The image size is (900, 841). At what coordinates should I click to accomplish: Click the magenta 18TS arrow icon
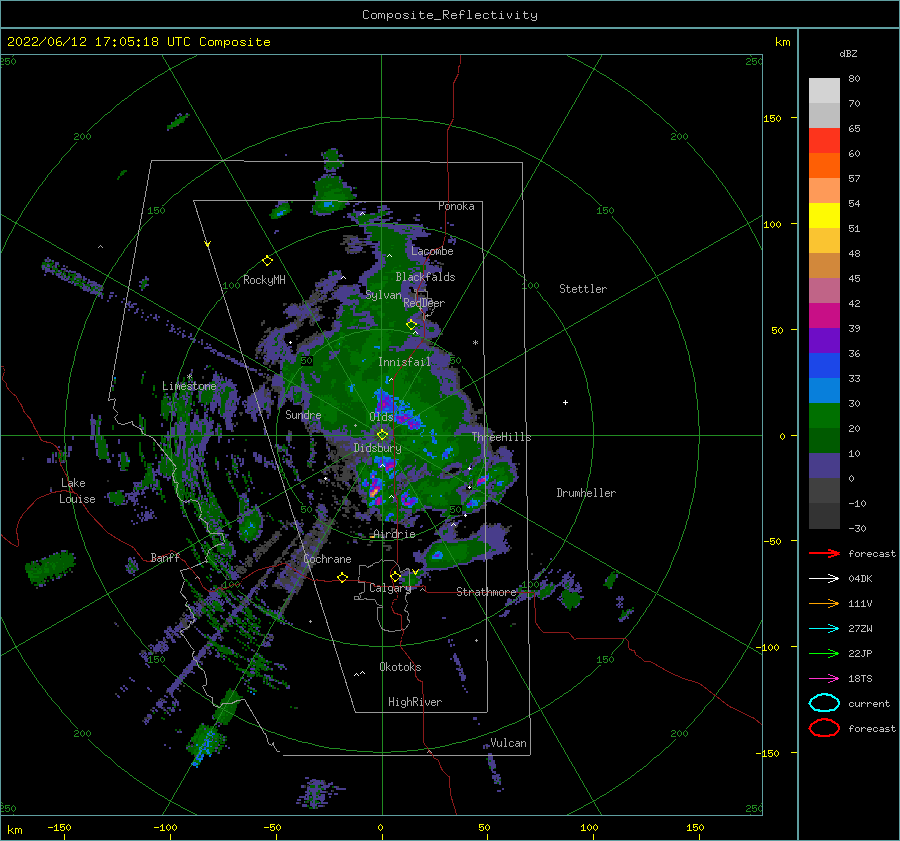pyautogui.click(x=824, y=679)
